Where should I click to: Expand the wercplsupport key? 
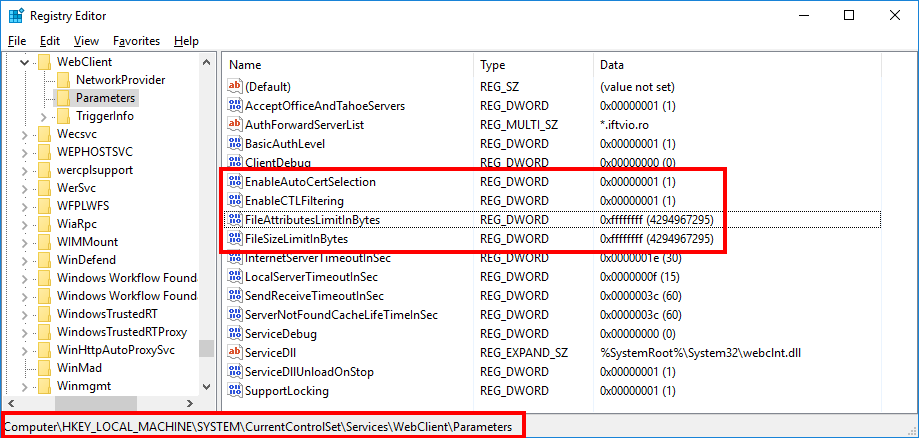(x=25, y=171)
